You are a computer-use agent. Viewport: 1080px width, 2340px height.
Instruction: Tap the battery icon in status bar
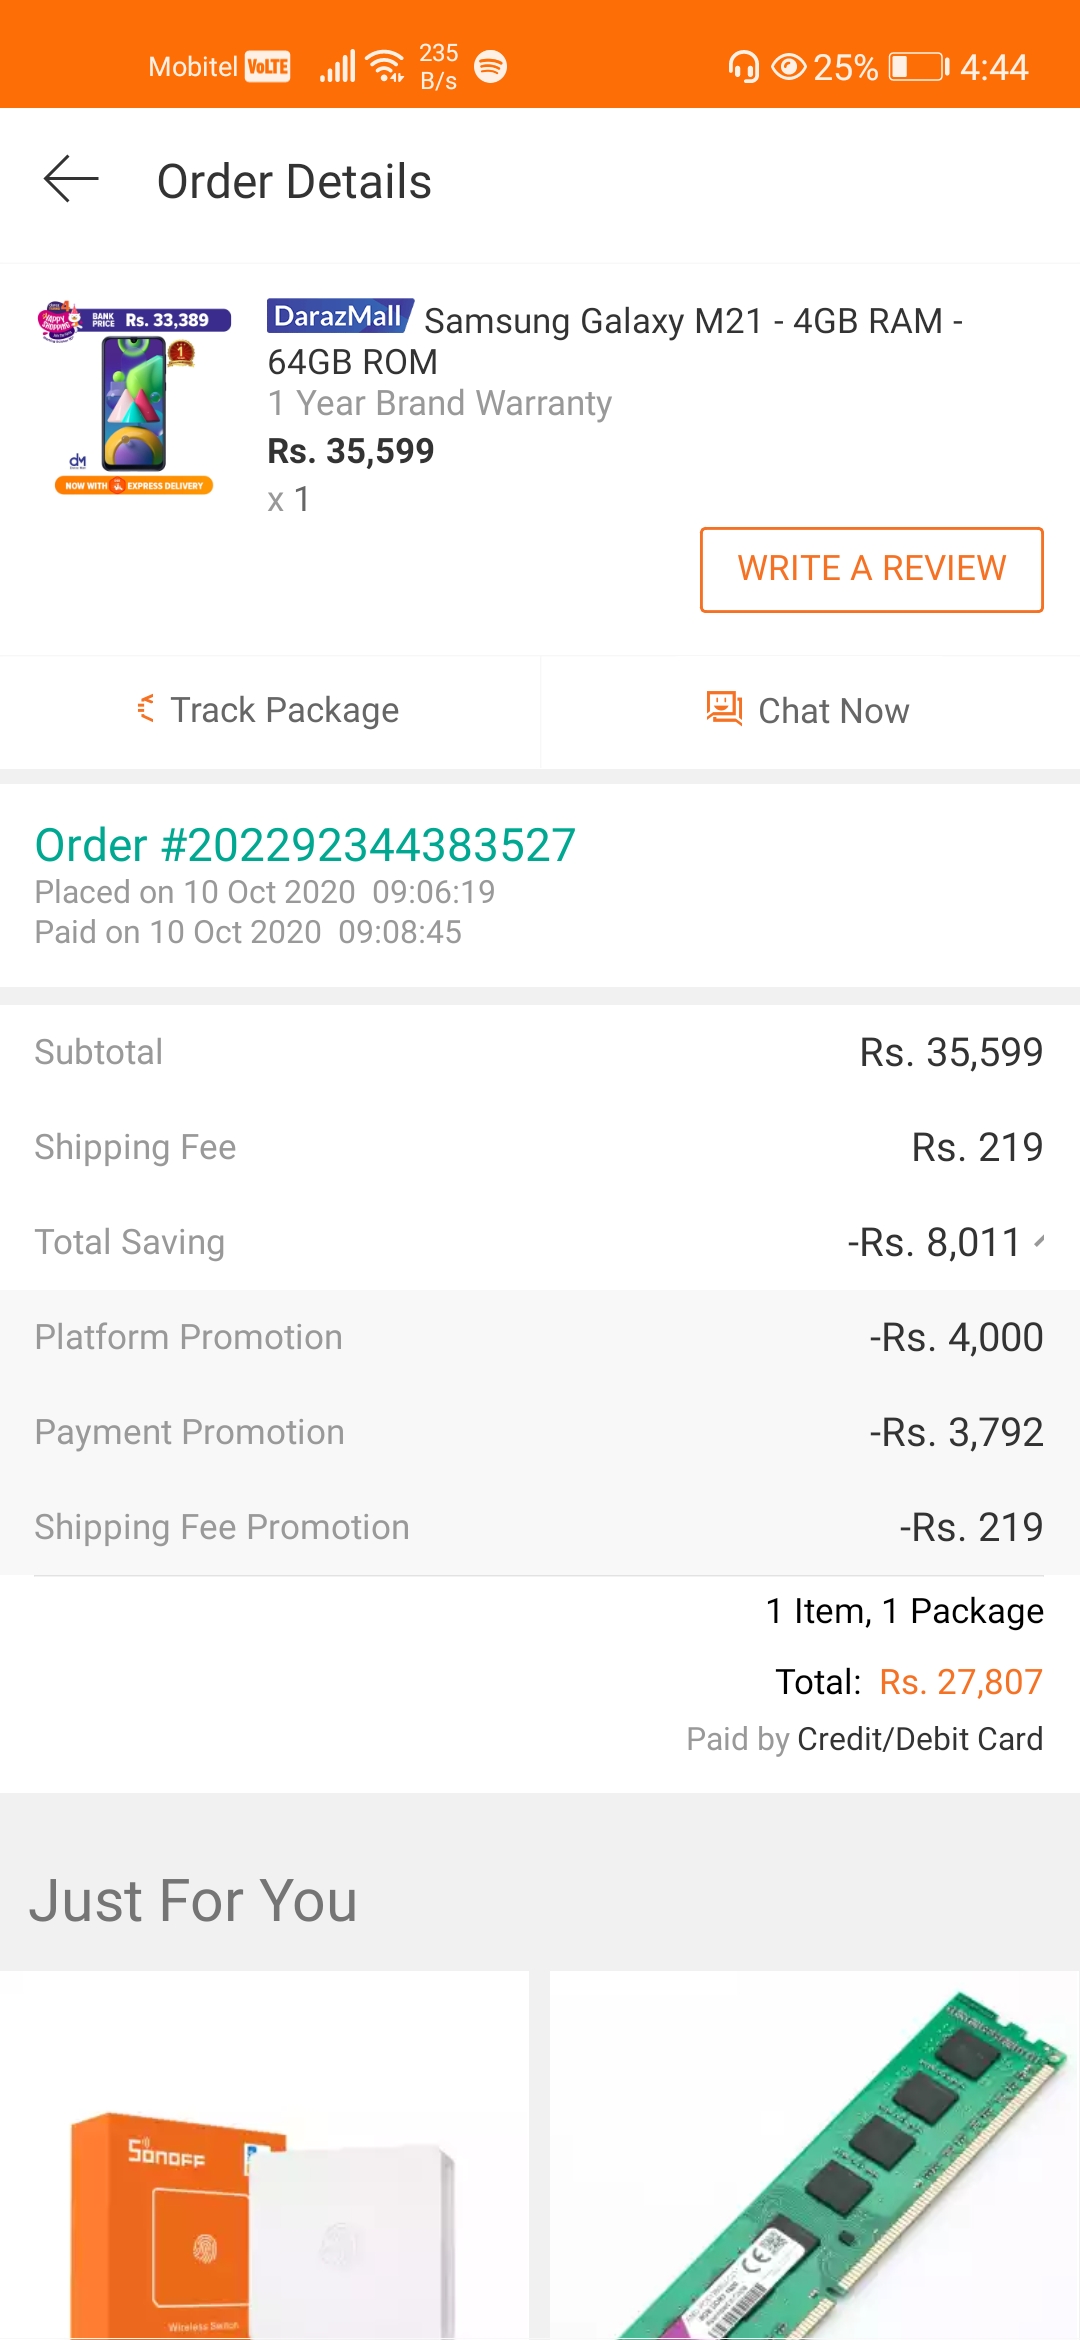919,67
